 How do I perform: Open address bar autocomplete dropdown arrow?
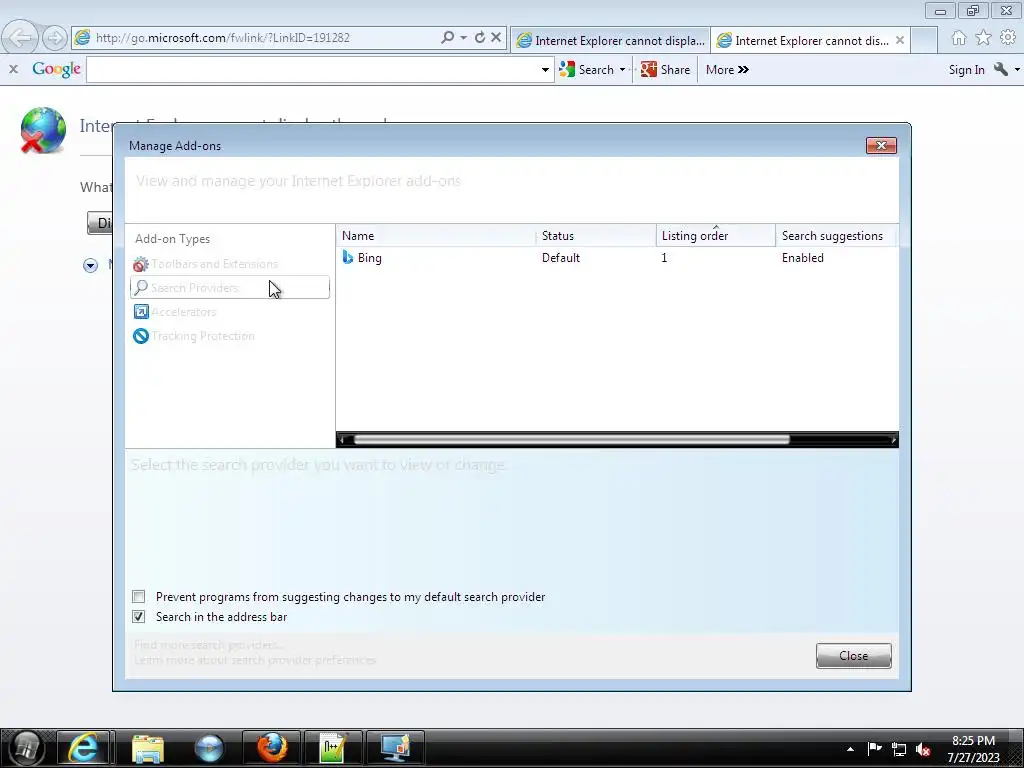tap(463, 37)
